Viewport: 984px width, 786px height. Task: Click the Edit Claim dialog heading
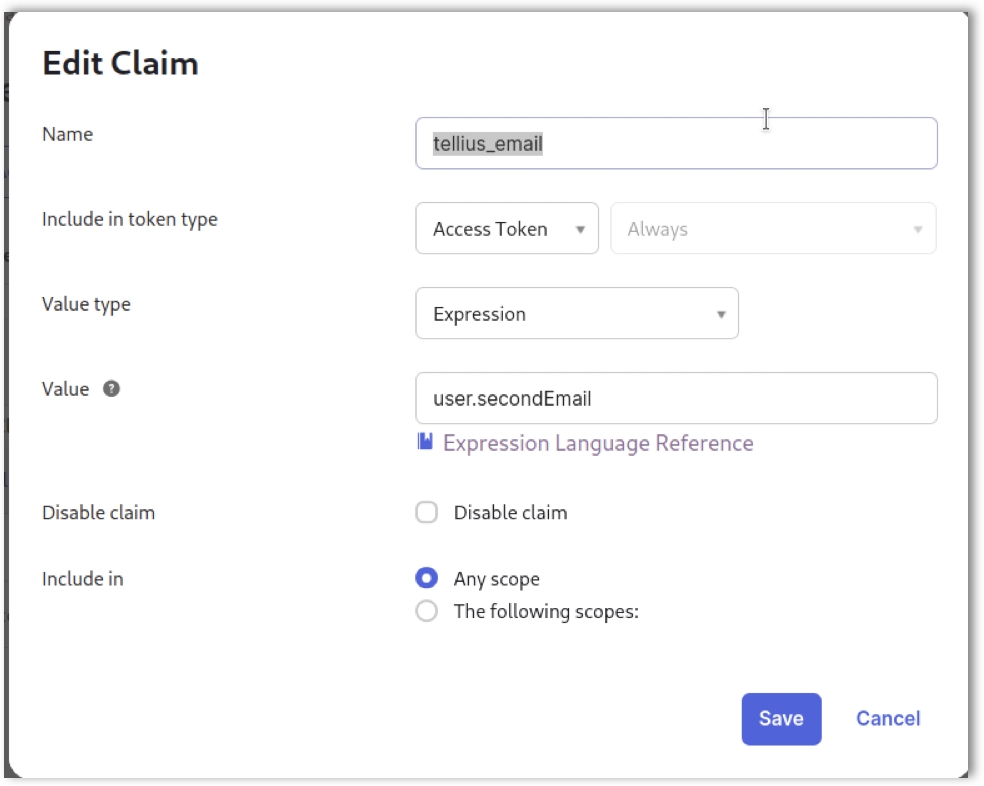coord(120,64)
